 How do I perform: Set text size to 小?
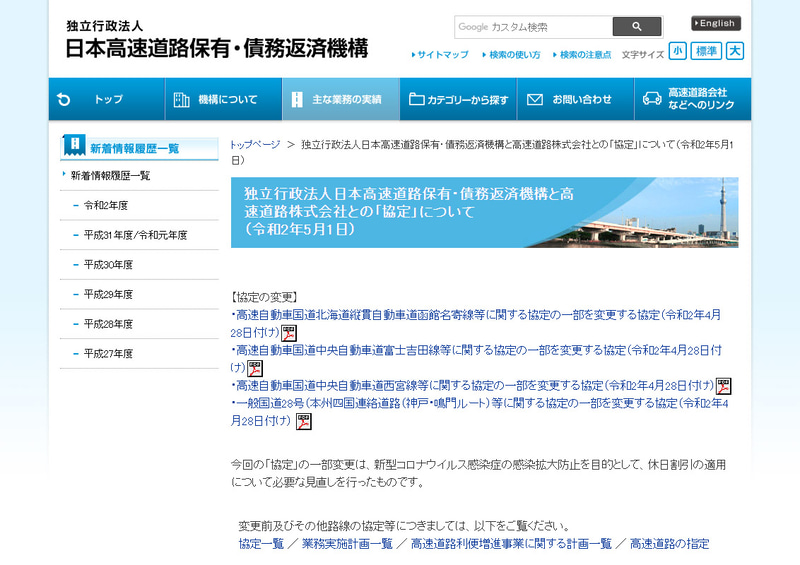tap(678, 51)
